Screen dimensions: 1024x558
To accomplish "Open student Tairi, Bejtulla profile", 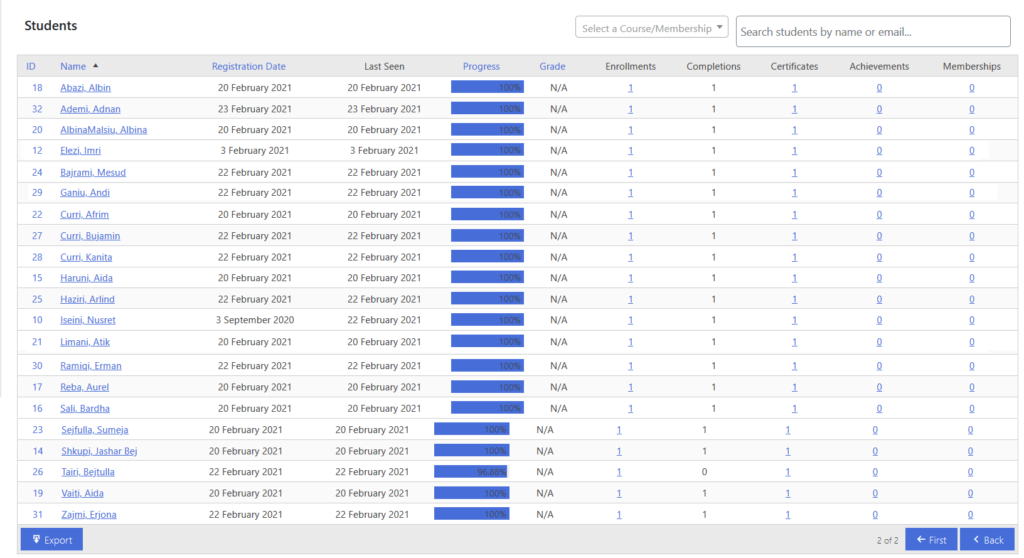I will (88, 472).
